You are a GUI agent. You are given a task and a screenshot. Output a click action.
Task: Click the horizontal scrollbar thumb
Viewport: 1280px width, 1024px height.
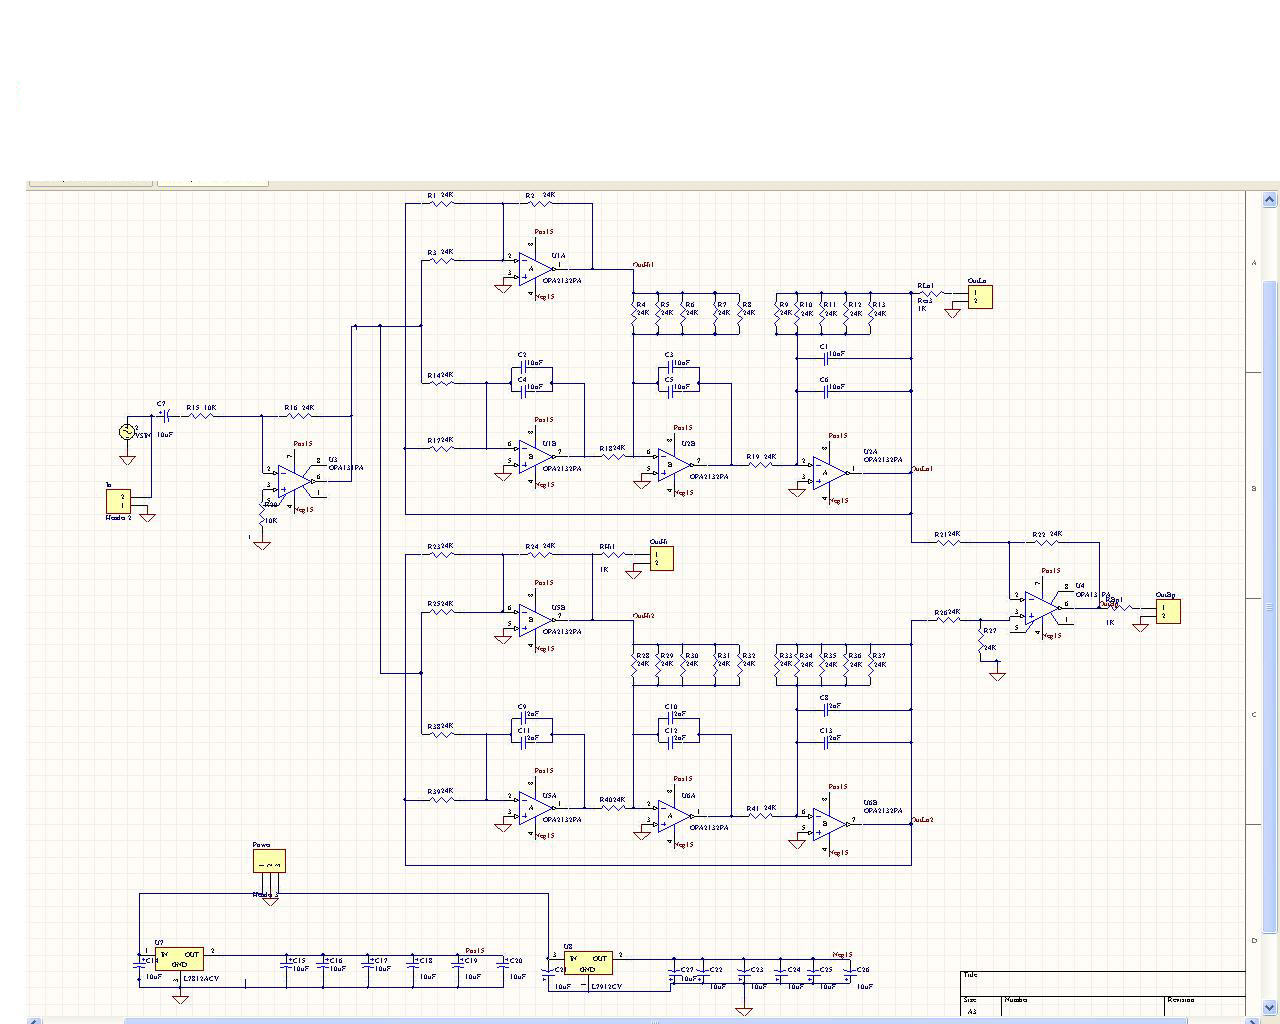pyautogui.click(x=655, y=1021)
